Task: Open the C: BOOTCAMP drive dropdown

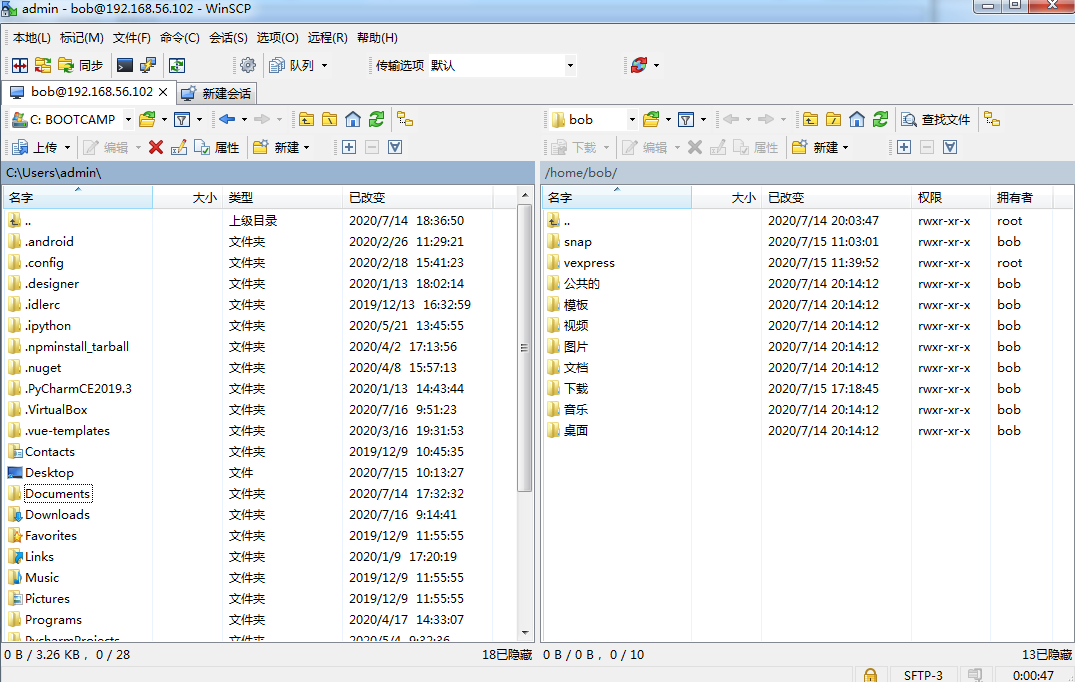Action: 127,120
